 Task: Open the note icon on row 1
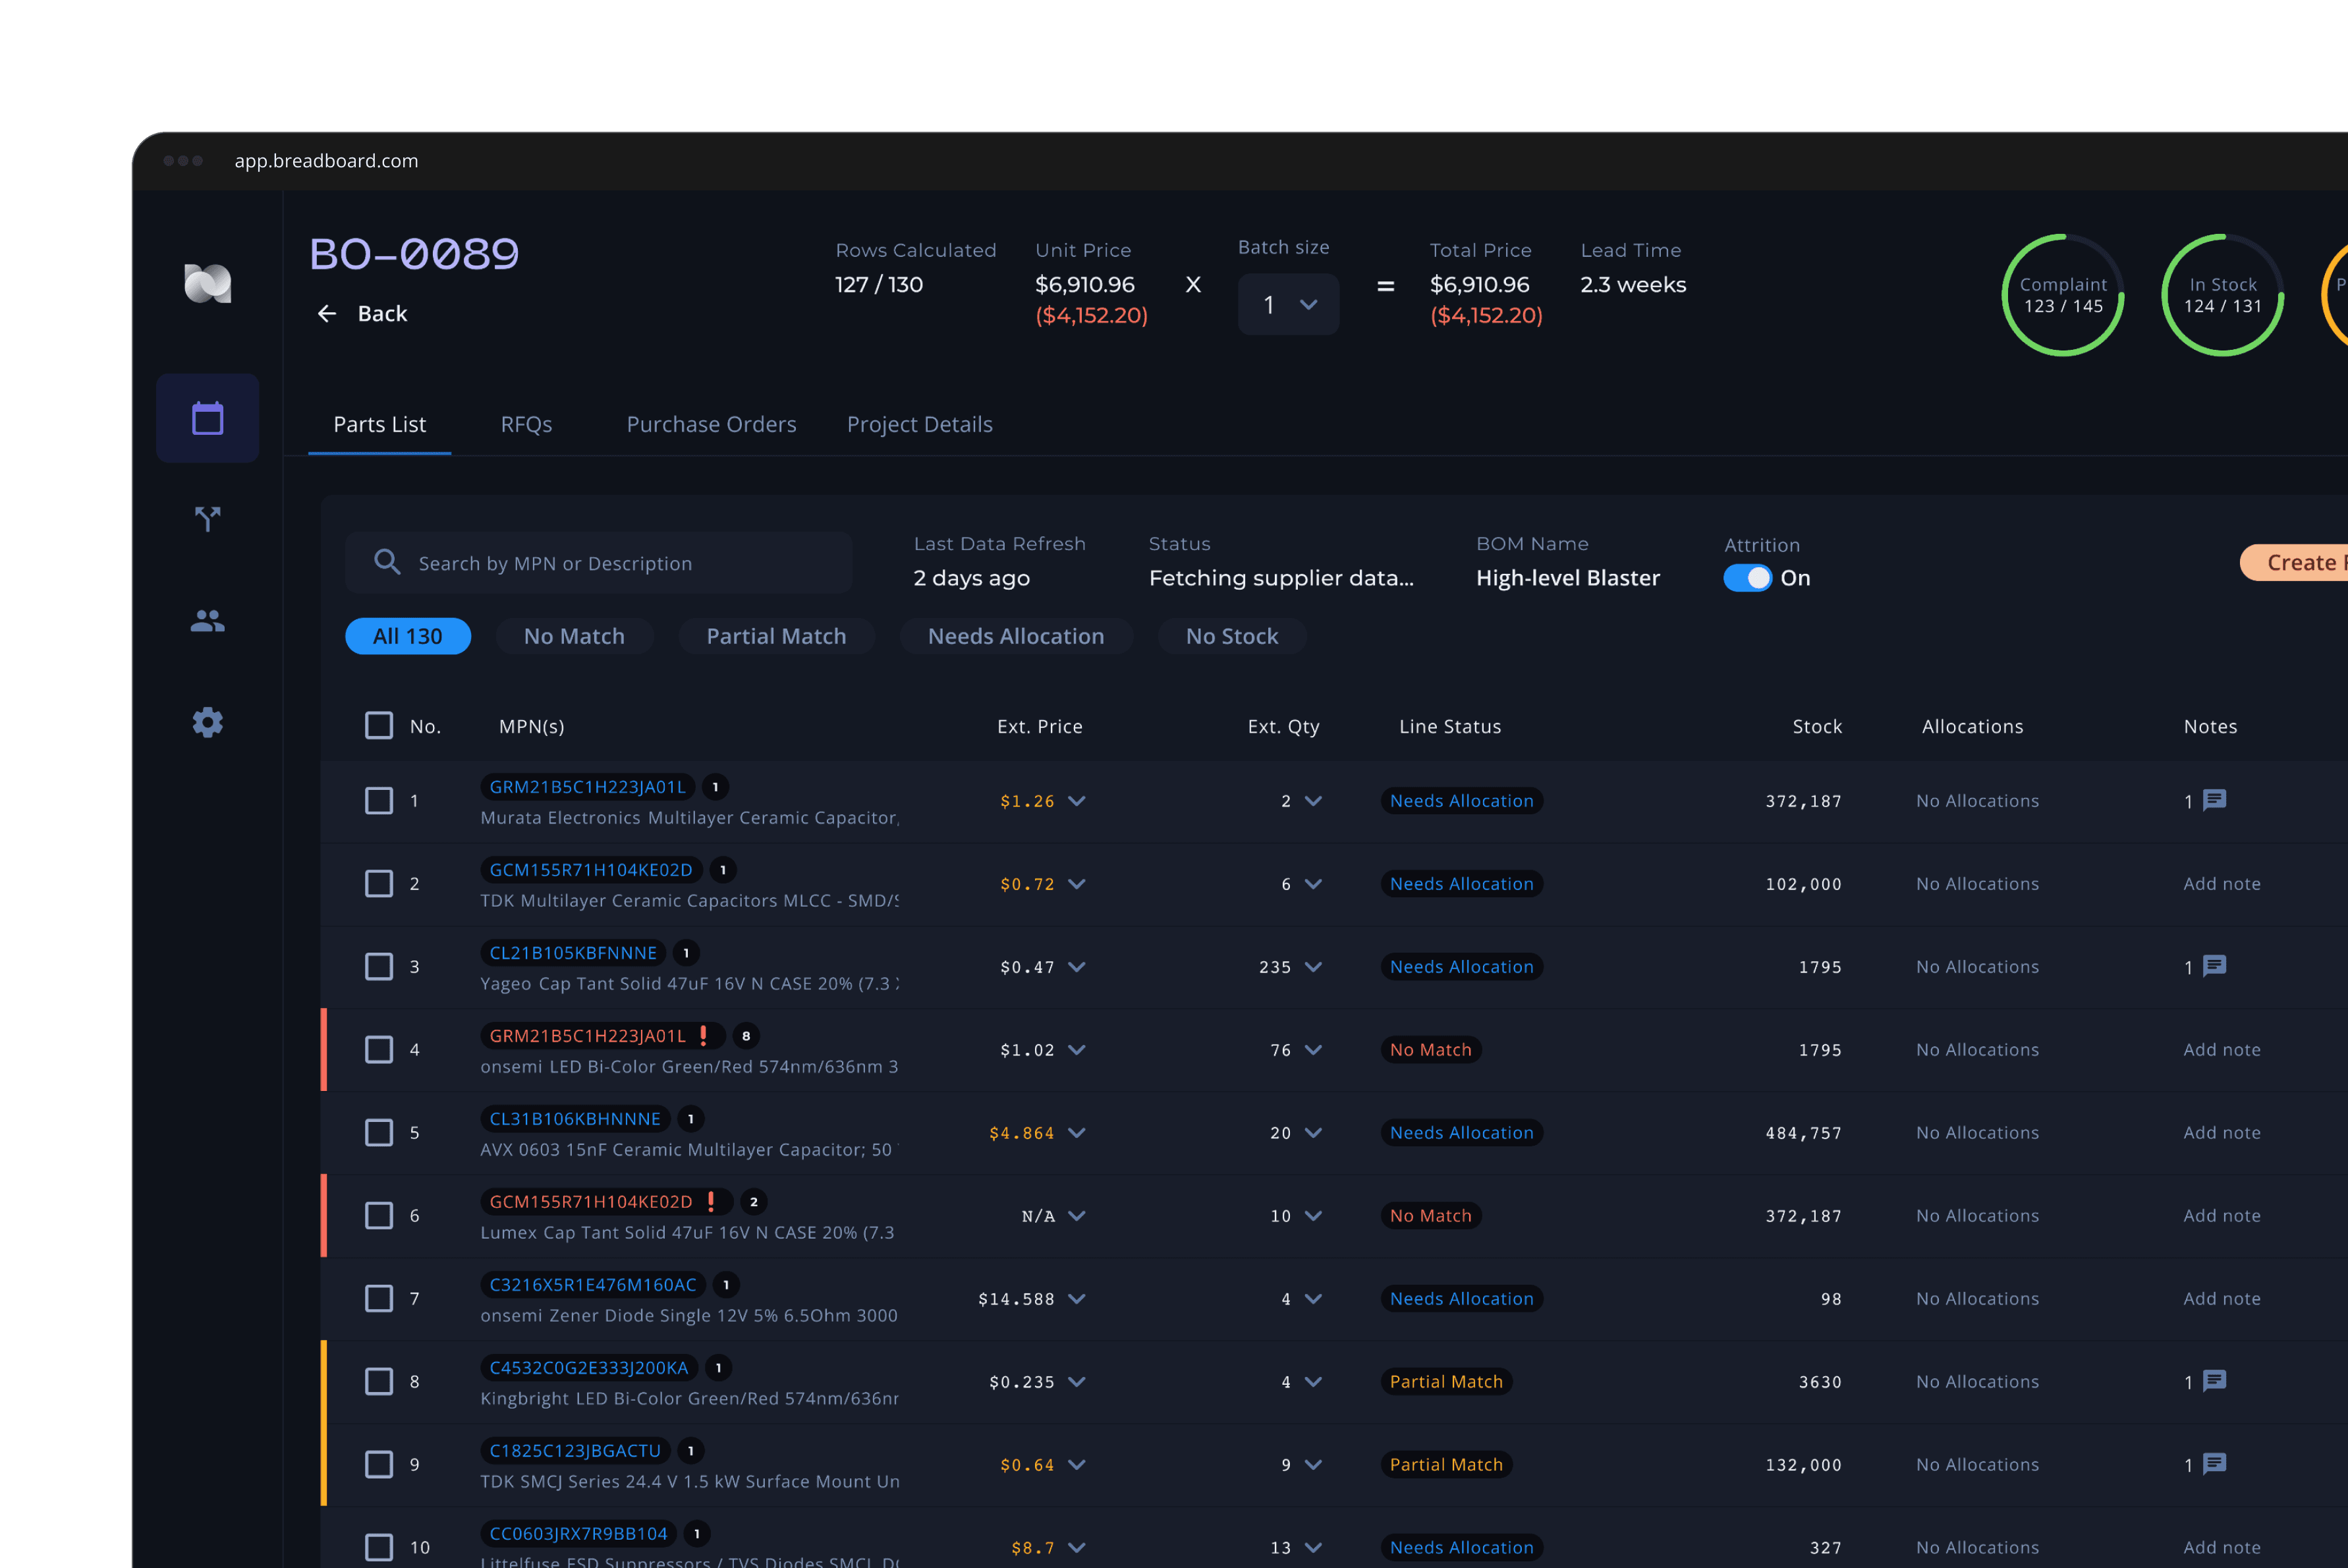(2215, 800)
